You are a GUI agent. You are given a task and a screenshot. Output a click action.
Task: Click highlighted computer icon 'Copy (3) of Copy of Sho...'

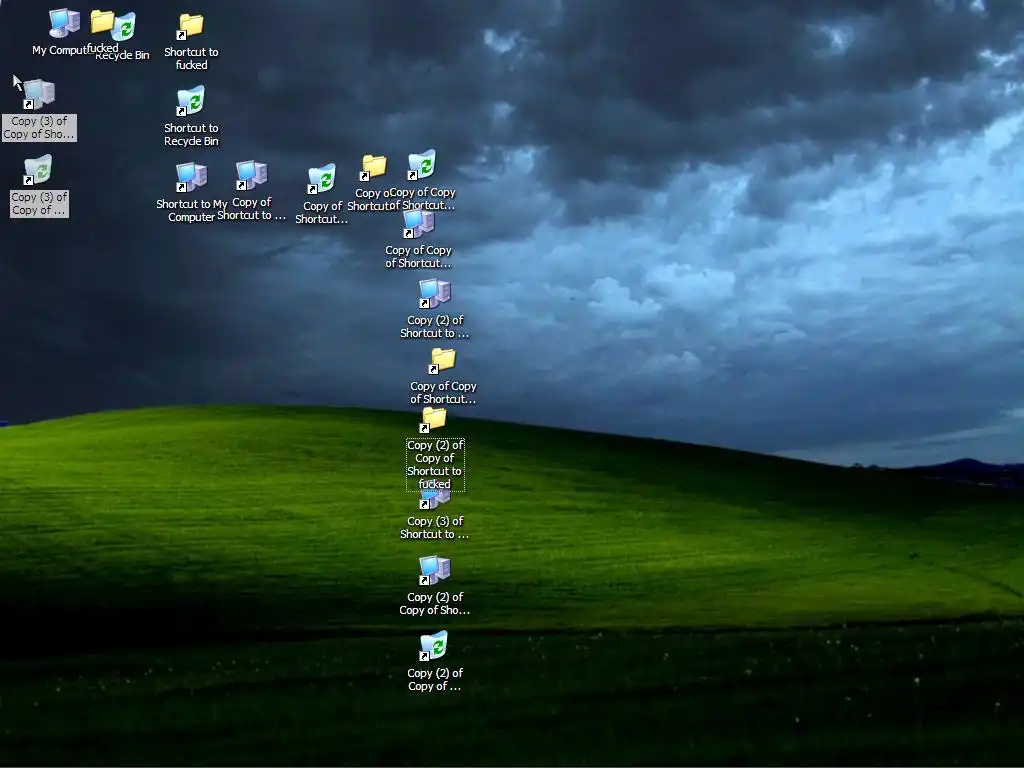pos(39,94)
